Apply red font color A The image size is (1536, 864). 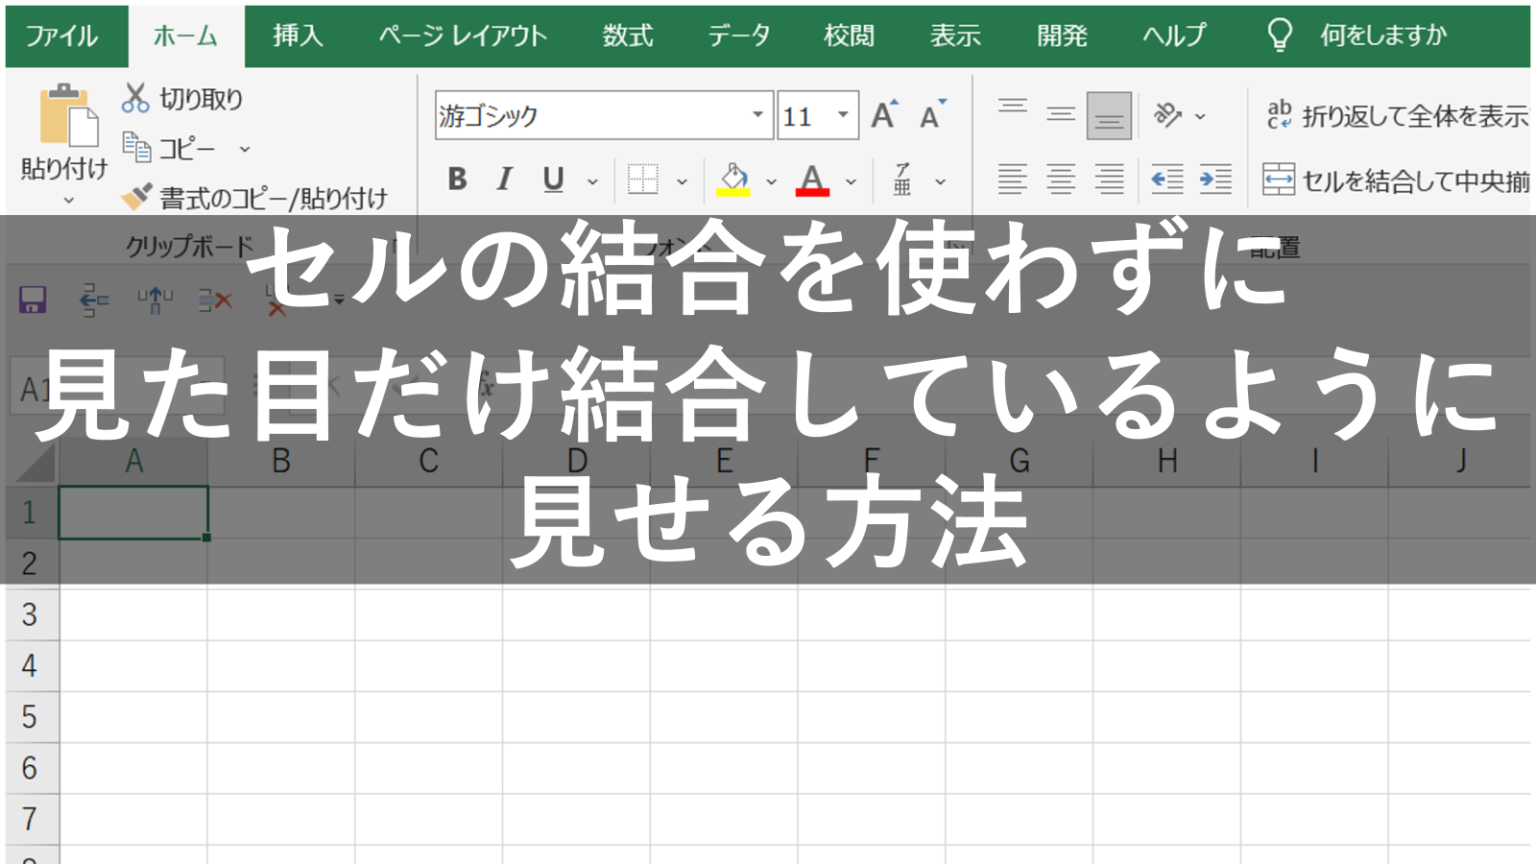812,179
